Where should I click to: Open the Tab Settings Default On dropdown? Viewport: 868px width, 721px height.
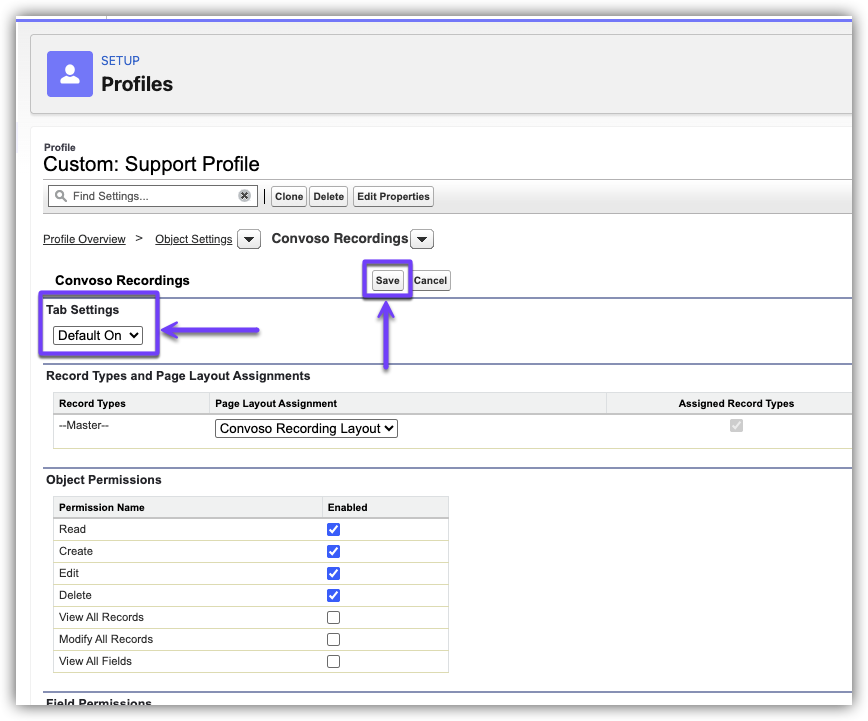point(98,336)
